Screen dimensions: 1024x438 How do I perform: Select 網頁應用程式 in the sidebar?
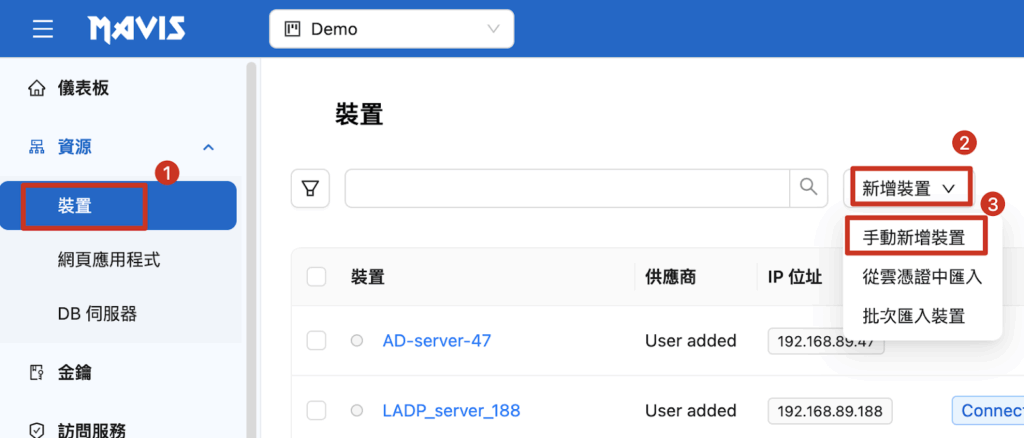(109, 260)
